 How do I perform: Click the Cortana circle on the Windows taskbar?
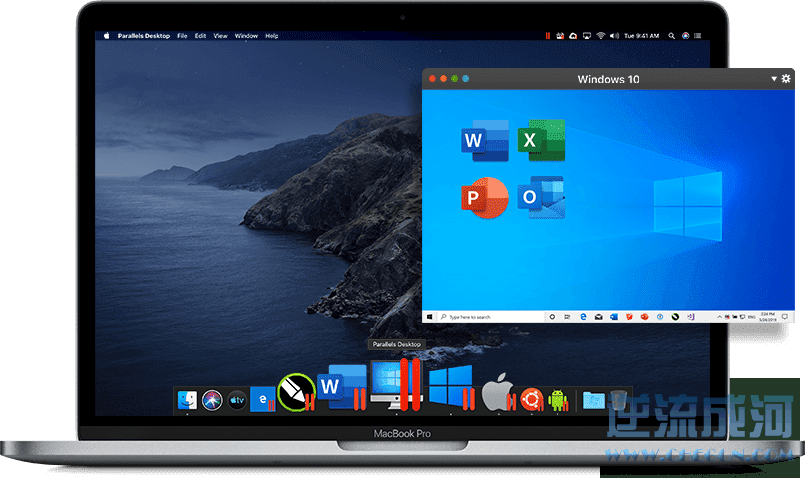552,317
